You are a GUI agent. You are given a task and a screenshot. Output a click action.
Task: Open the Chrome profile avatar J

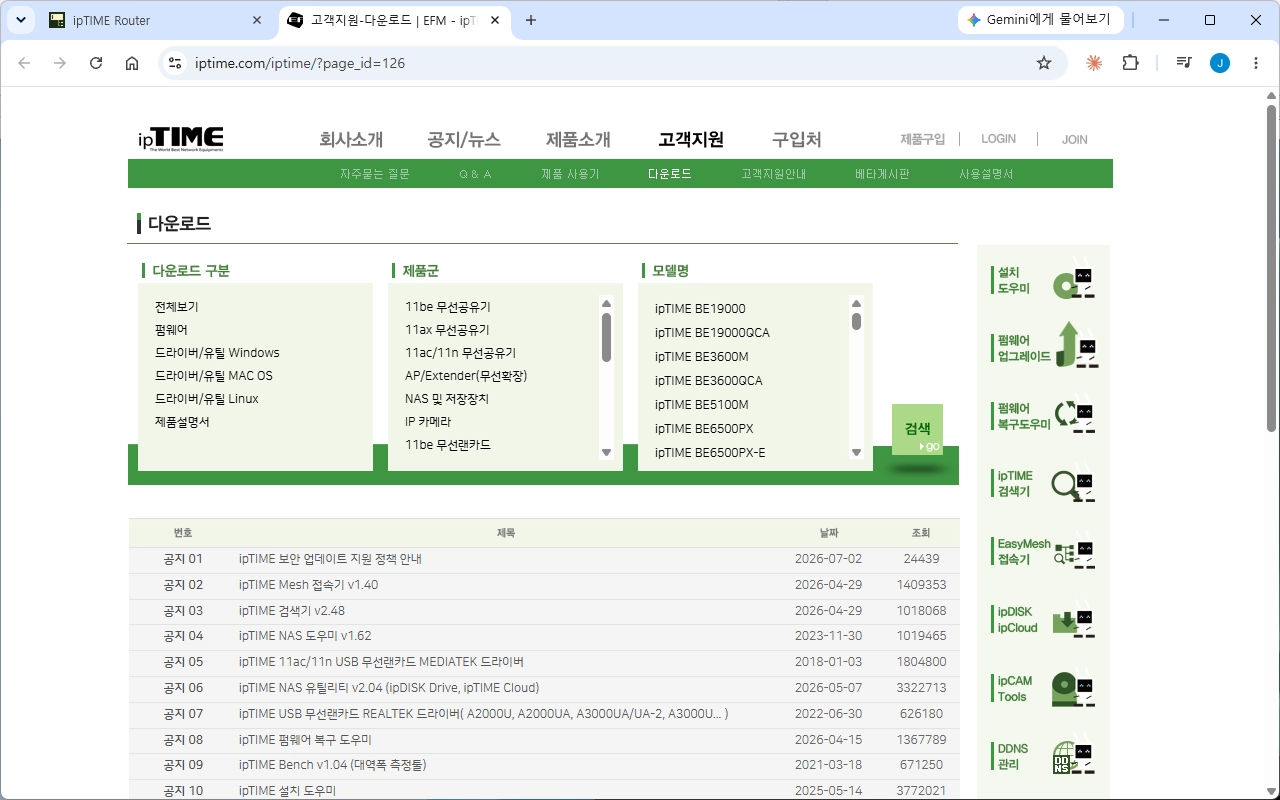(x=1220, y=63)
